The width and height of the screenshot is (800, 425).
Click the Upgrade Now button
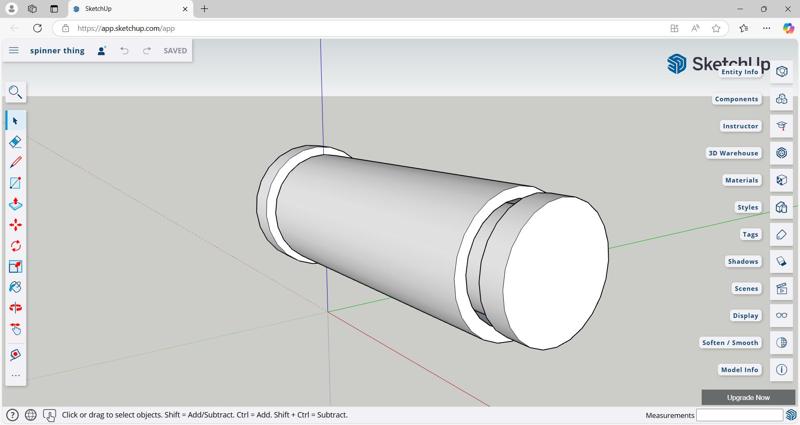(748, 397)
